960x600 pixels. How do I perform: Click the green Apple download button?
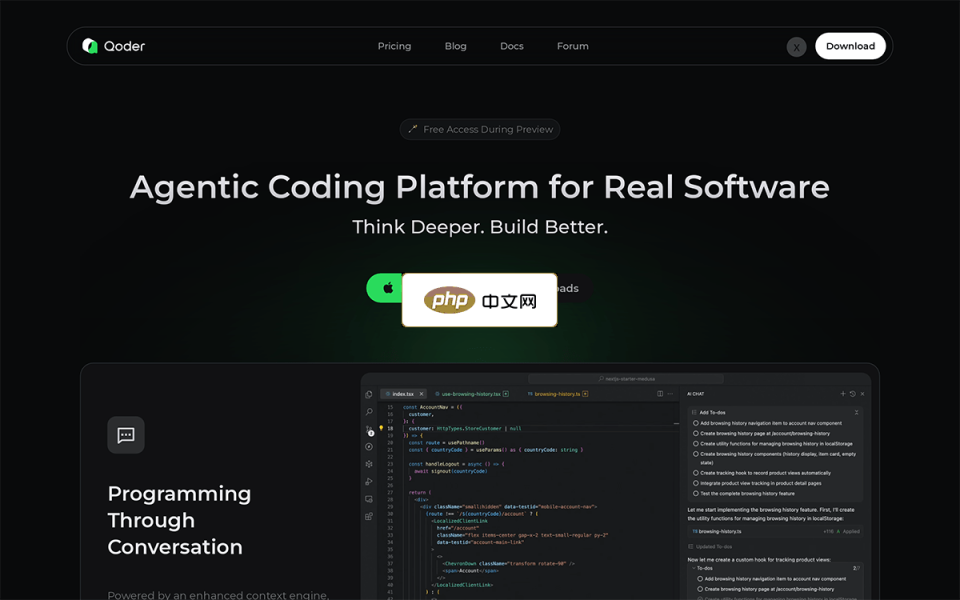[x=384, y=288]
